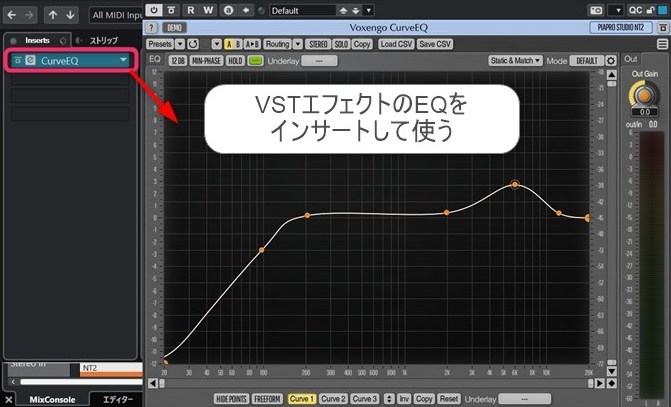
Task: Enable Write automation W button
Action: pyautogui.click(x=208, y=10)
